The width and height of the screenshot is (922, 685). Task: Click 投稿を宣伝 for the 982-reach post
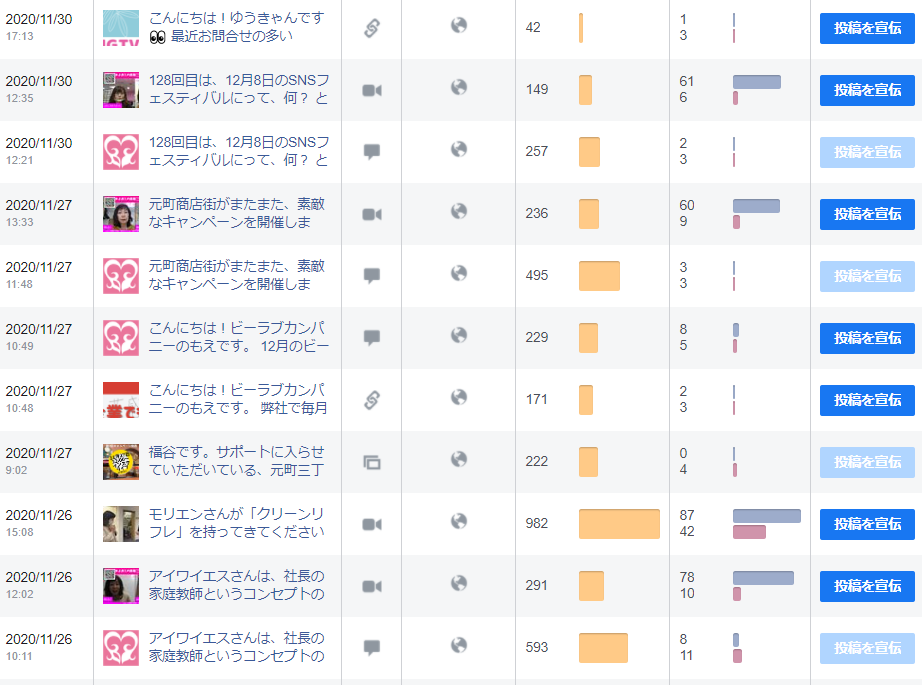point(867,524)
